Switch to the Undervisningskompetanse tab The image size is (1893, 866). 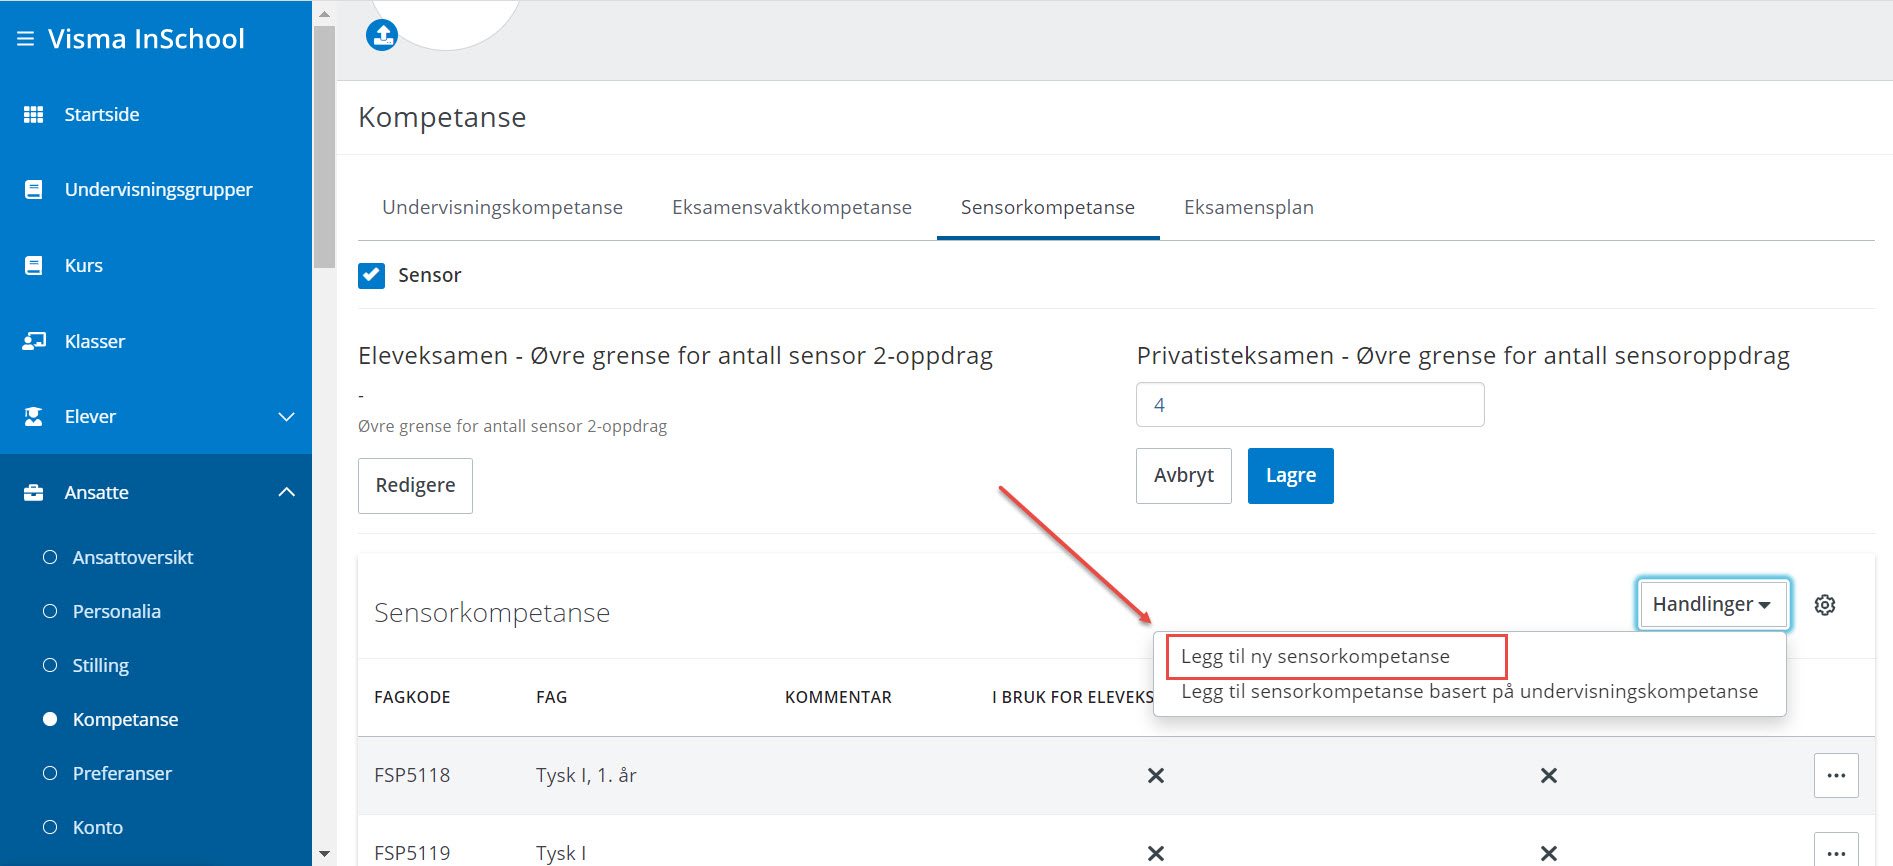point(502,207)
